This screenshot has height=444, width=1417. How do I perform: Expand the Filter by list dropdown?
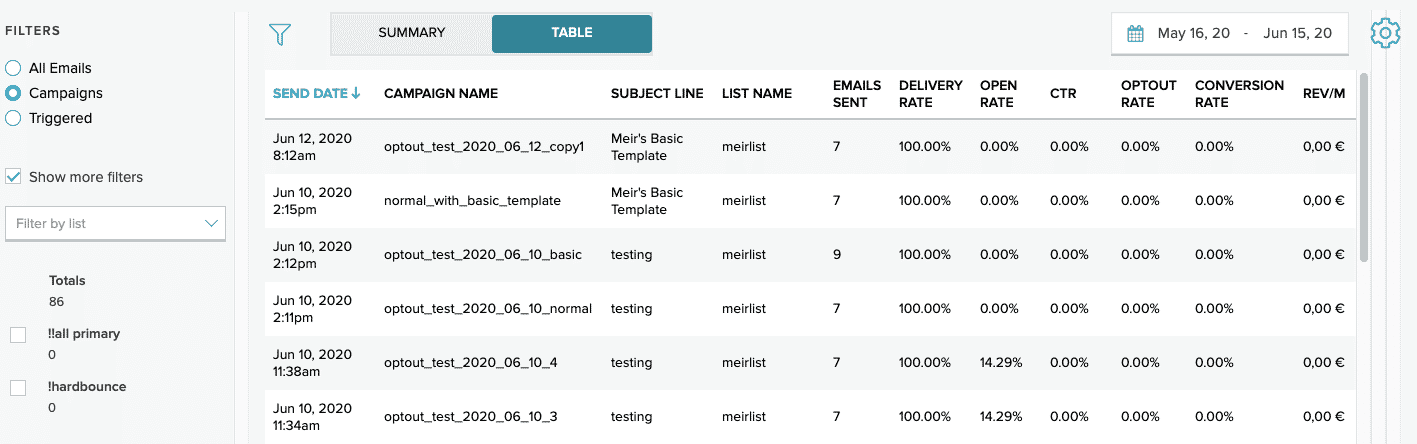point(115,224)
